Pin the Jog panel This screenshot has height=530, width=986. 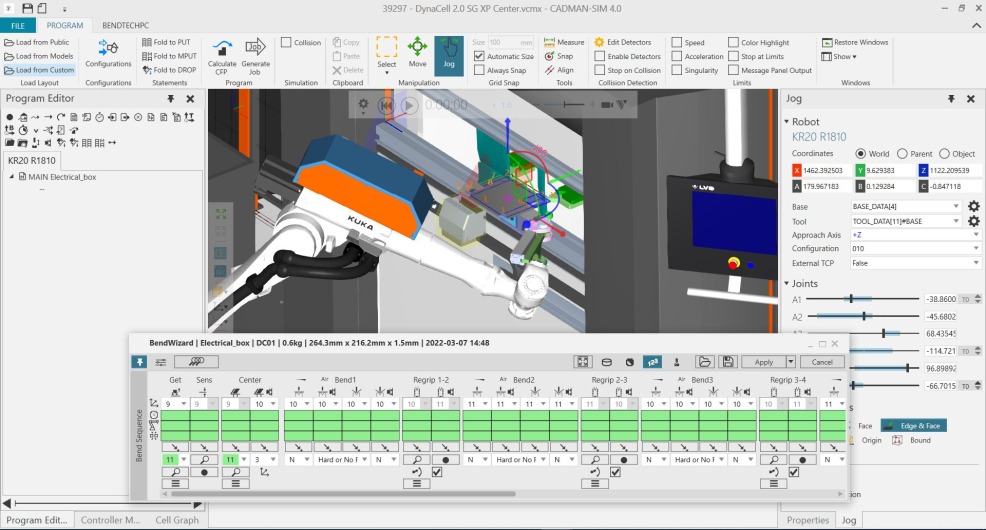click(951, 99)
